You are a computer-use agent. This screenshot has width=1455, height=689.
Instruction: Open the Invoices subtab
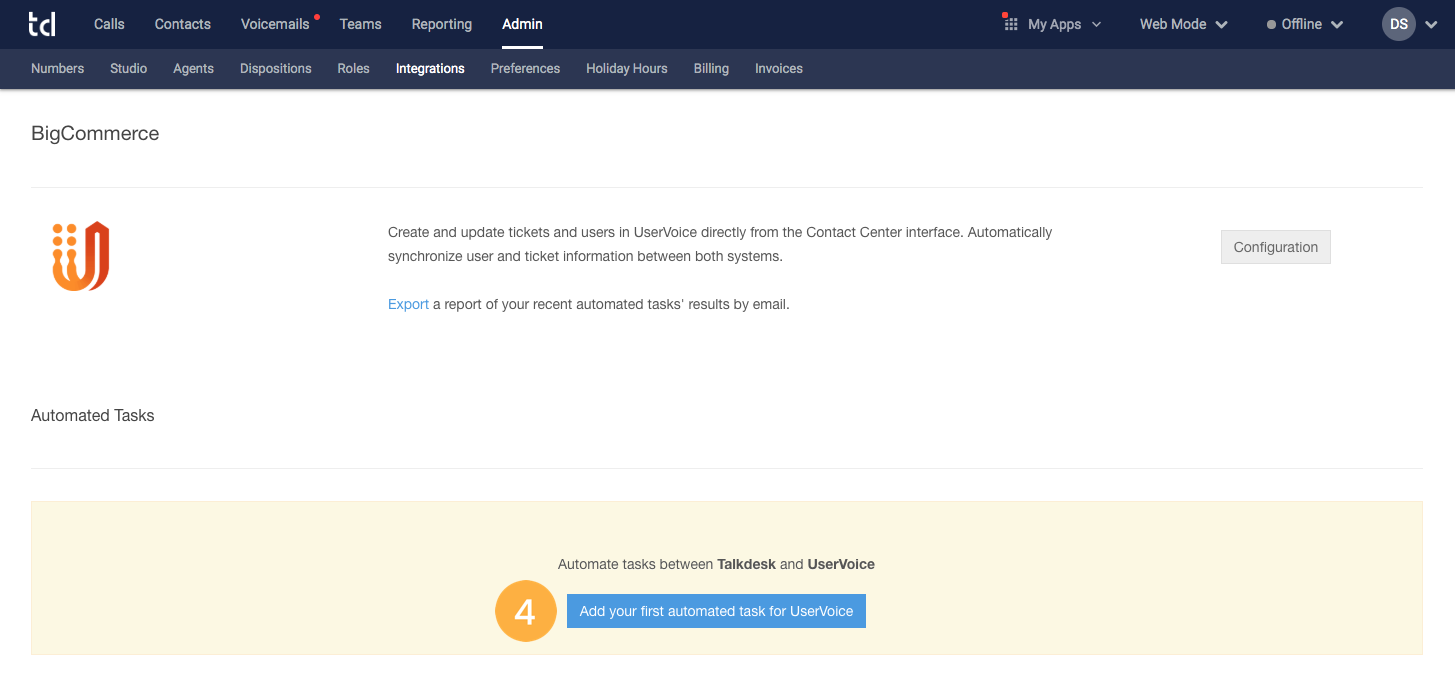tap(779, 69)
